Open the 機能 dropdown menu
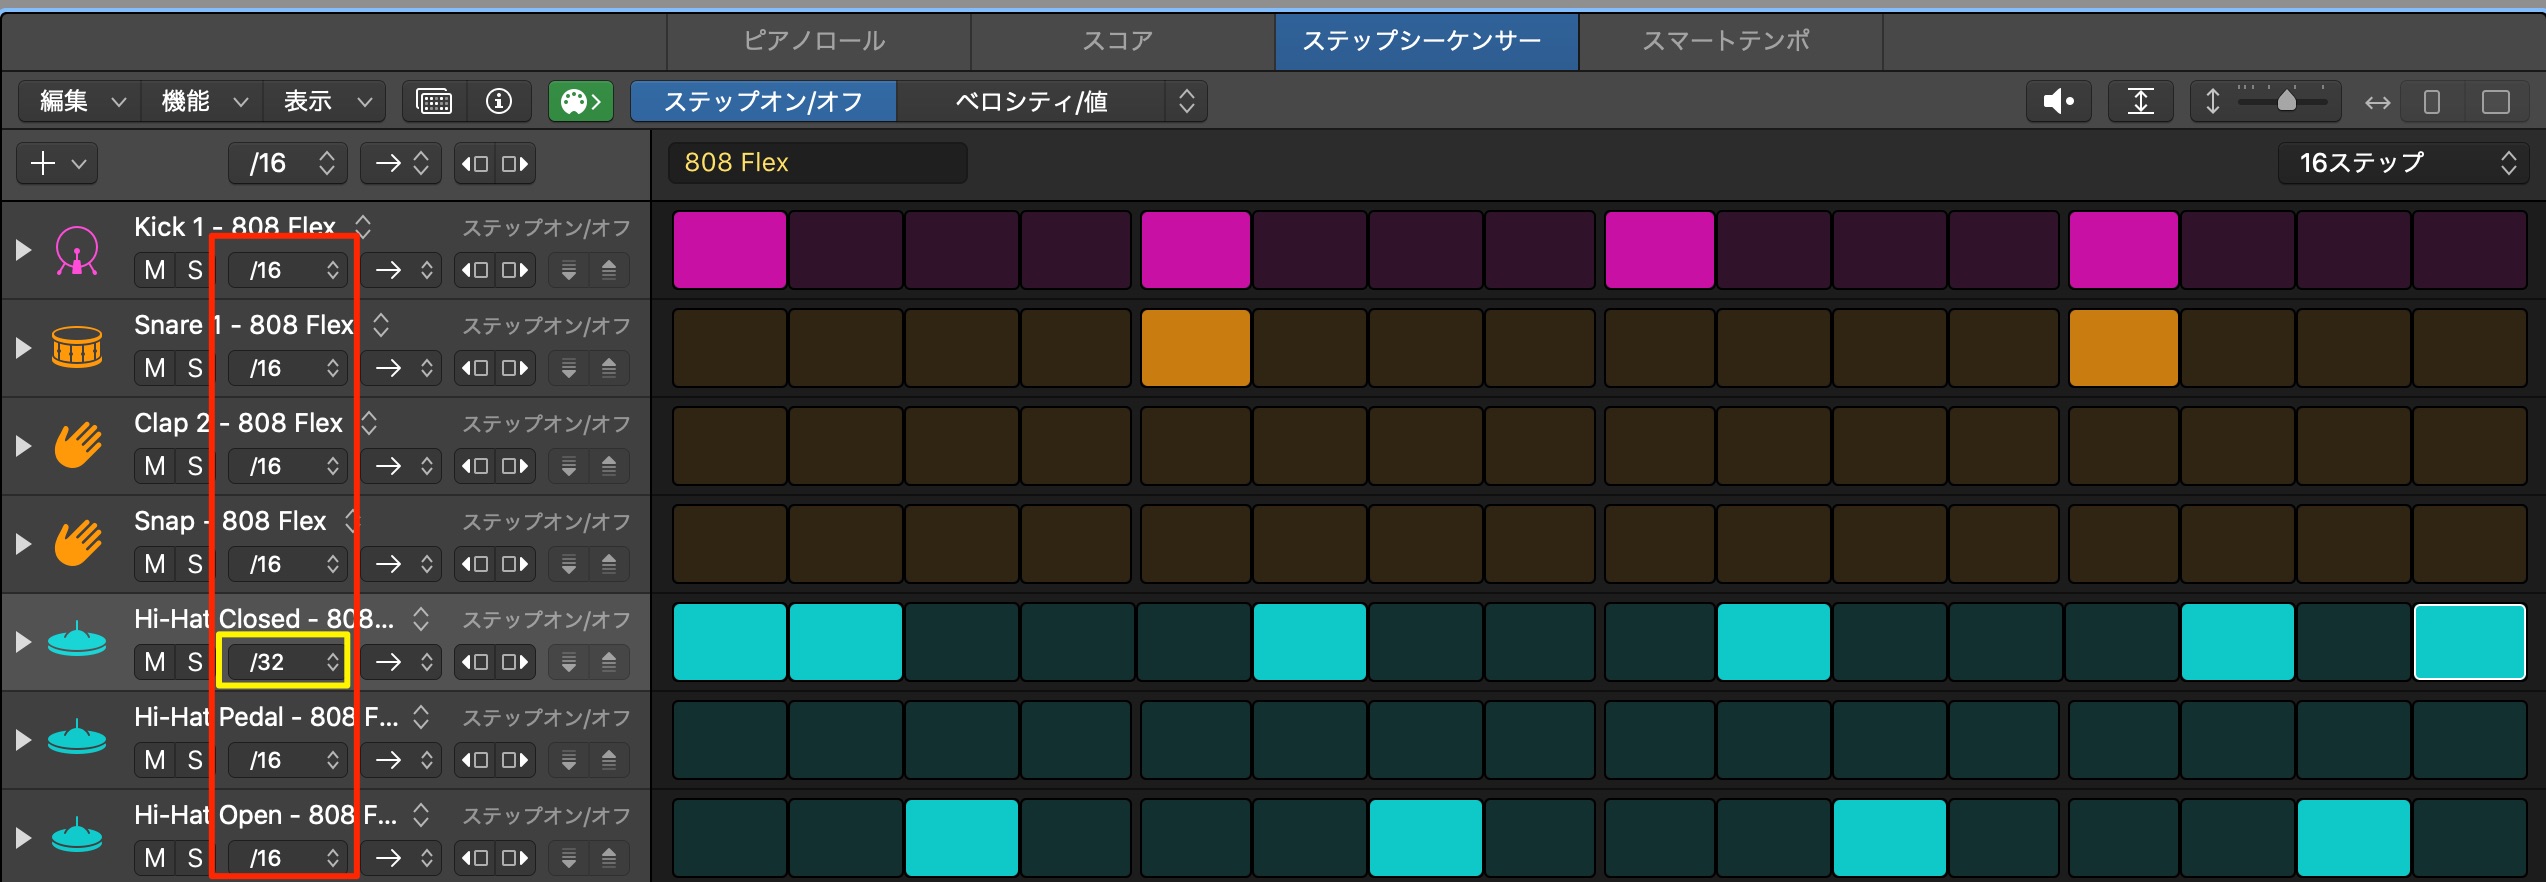 (203, 101)
